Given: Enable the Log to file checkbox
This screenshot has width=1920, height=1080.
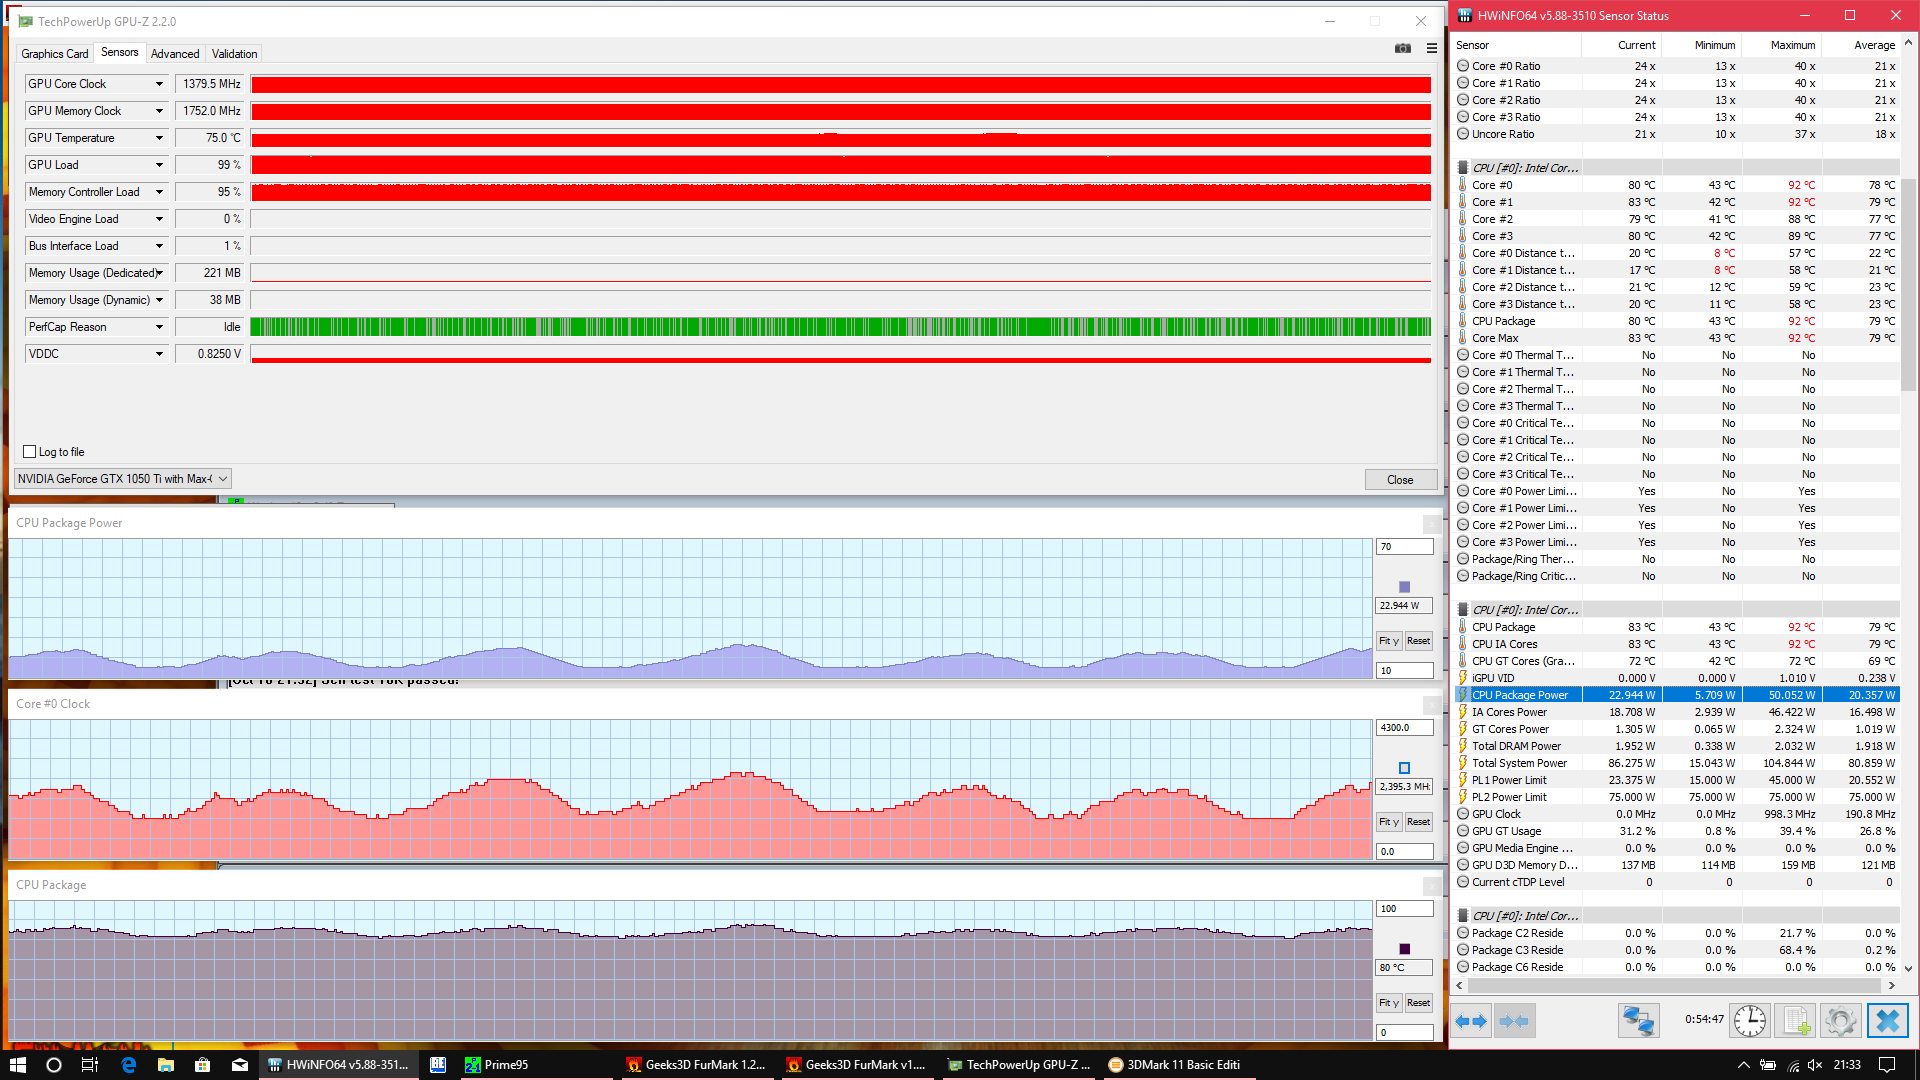Looking at the screenshot, I should coord(30,452).
